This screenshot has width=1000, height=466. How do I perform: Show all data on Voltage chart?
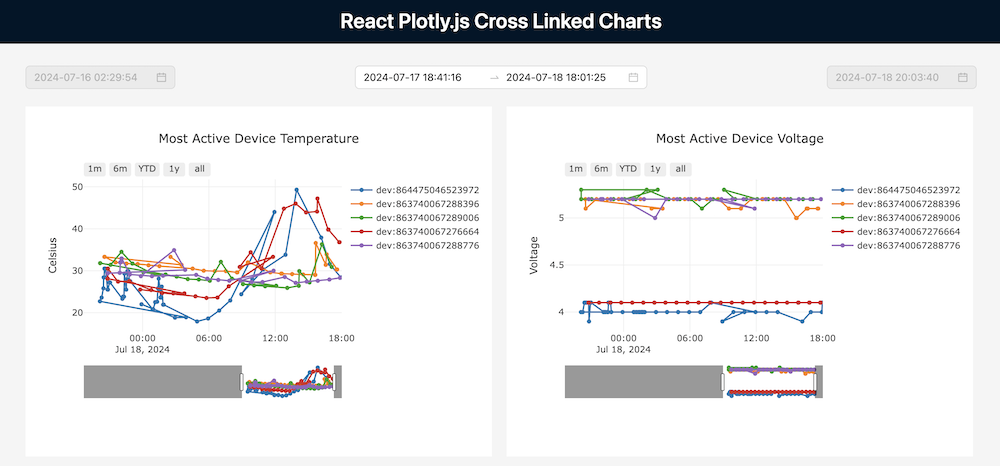pyautogui.click(x=680, y=169)
